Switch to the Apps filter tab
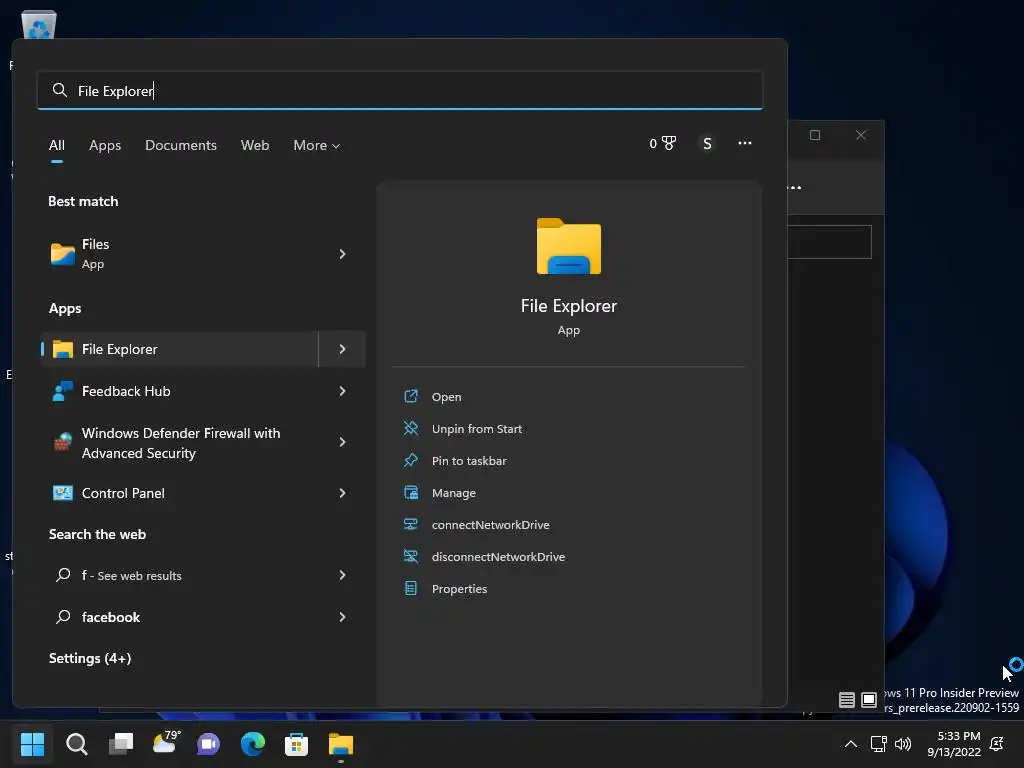The width and height of the screenshot is (1024, 768). [x=105, y=146]
